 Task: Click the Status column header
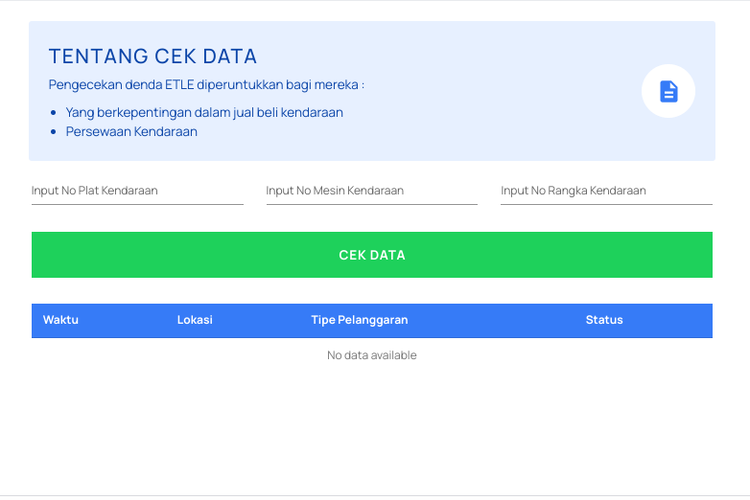pos(604,320)
